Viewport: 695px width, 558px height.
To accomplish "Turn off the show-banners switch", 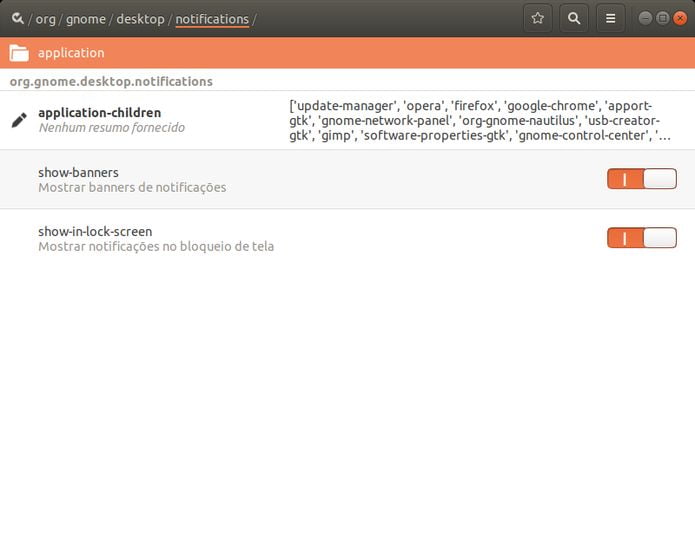I will pos(642,179).
